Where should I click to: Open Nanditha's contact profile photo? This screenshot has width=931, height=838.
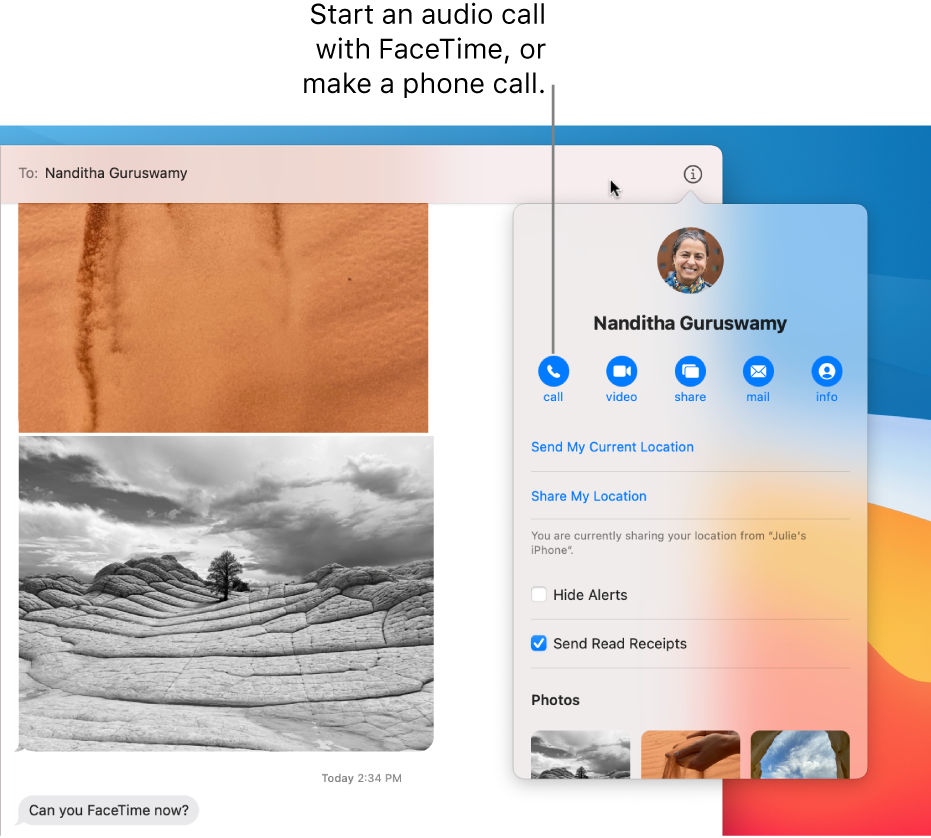(690, 261)
